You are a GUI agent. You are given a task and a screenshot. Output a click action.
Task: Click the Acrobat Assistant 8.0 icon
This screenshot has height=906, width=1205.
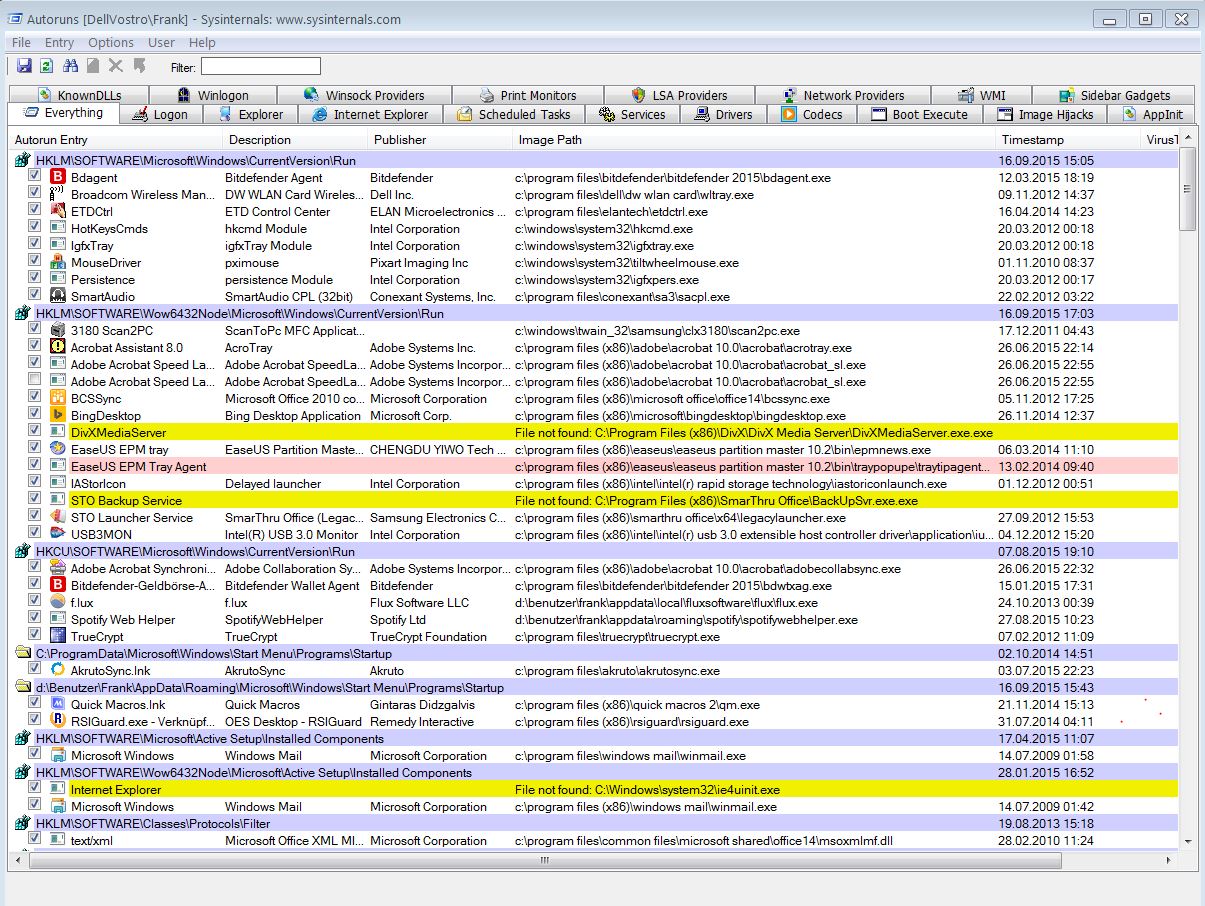point(58,348)
